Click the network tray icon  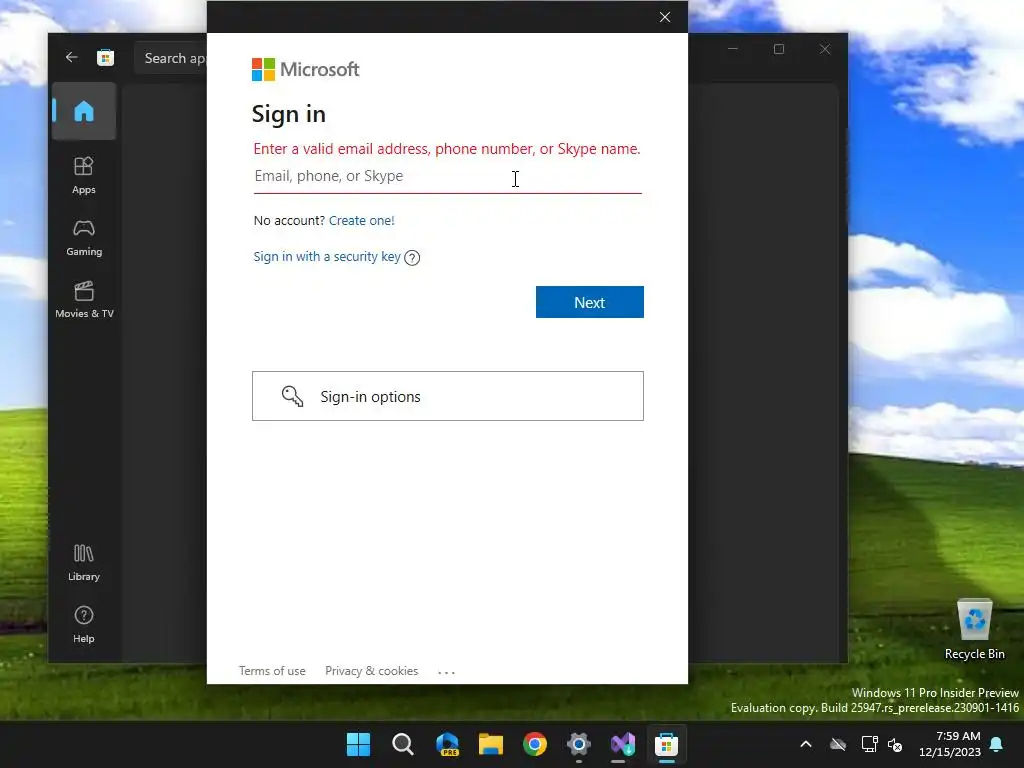pos(869,744)
